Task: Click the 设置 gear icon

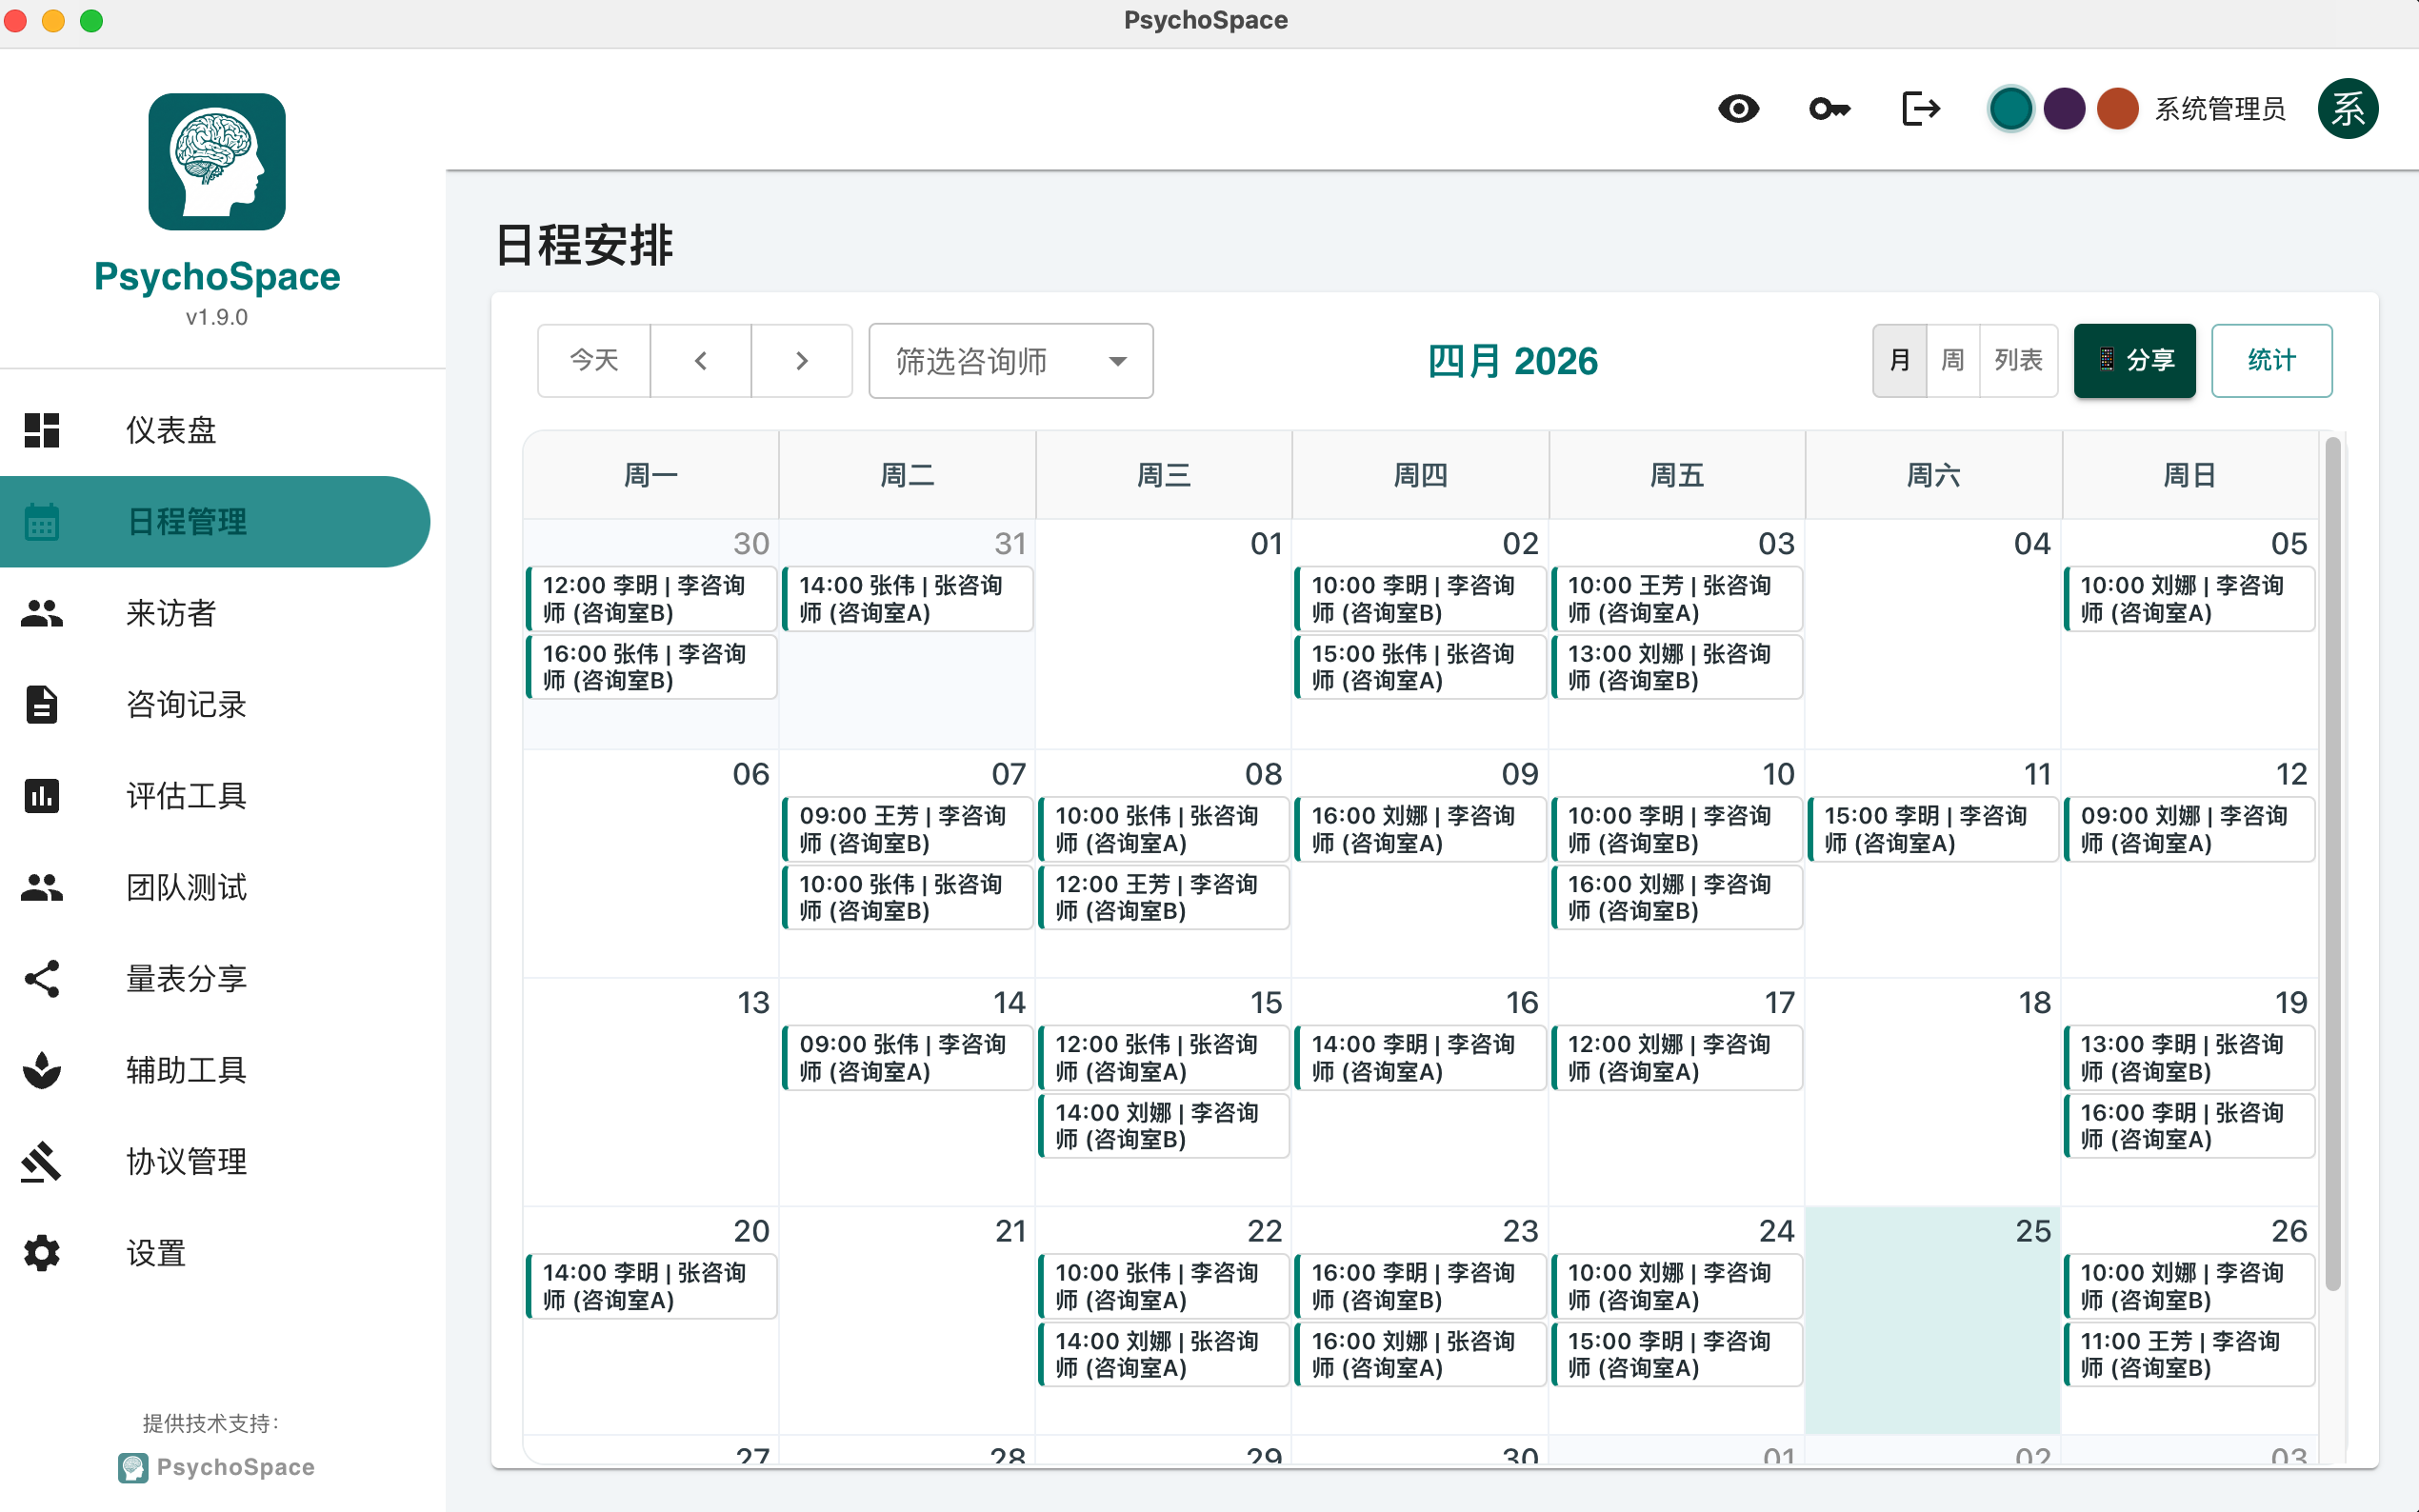Action: pos(42,1253)
